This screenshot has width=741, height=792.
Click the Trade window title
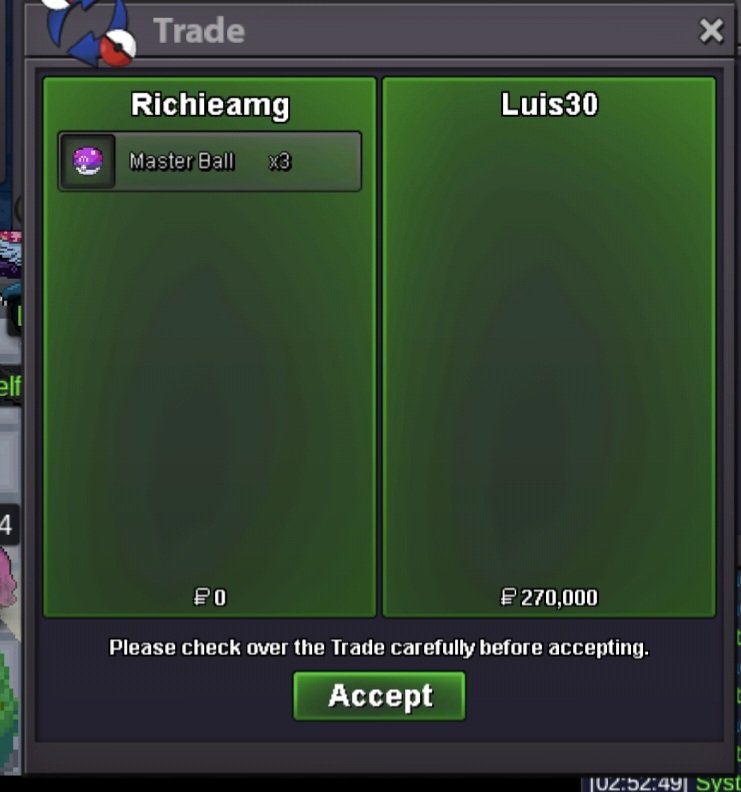point(199,31)
